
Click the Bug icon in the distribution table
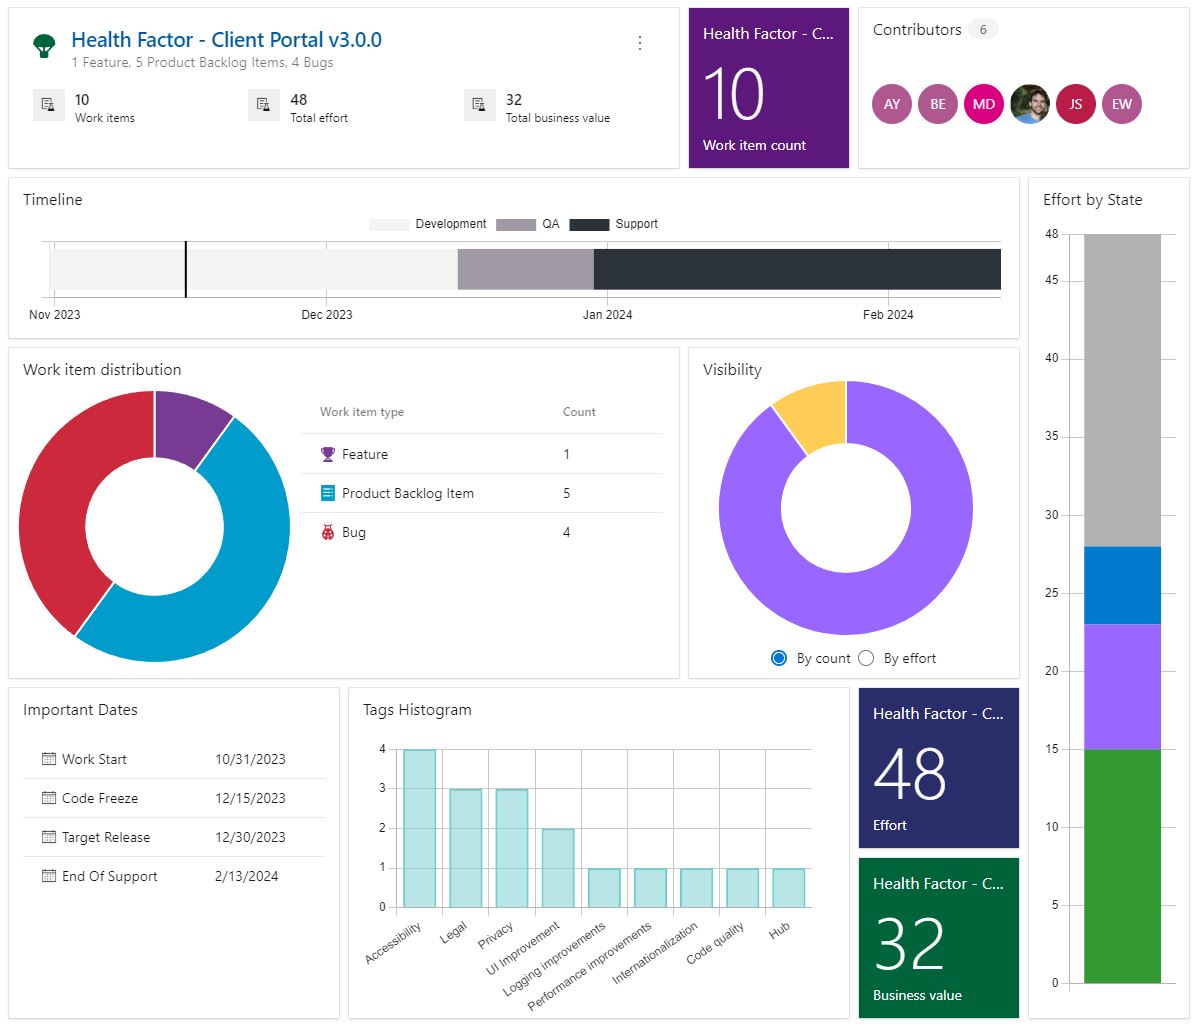click(x=330, y=531)
